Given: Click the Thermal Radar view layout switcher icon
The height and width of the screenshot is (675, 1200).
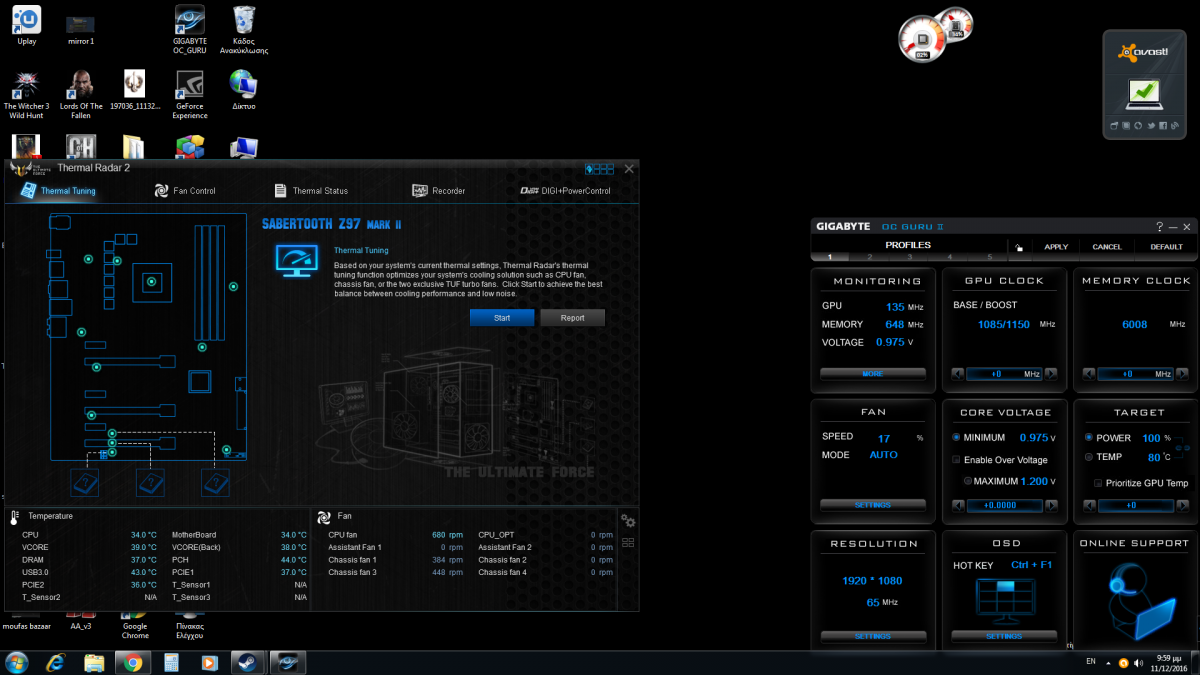Looking at the screenshot, I should (x=599, y=169).
